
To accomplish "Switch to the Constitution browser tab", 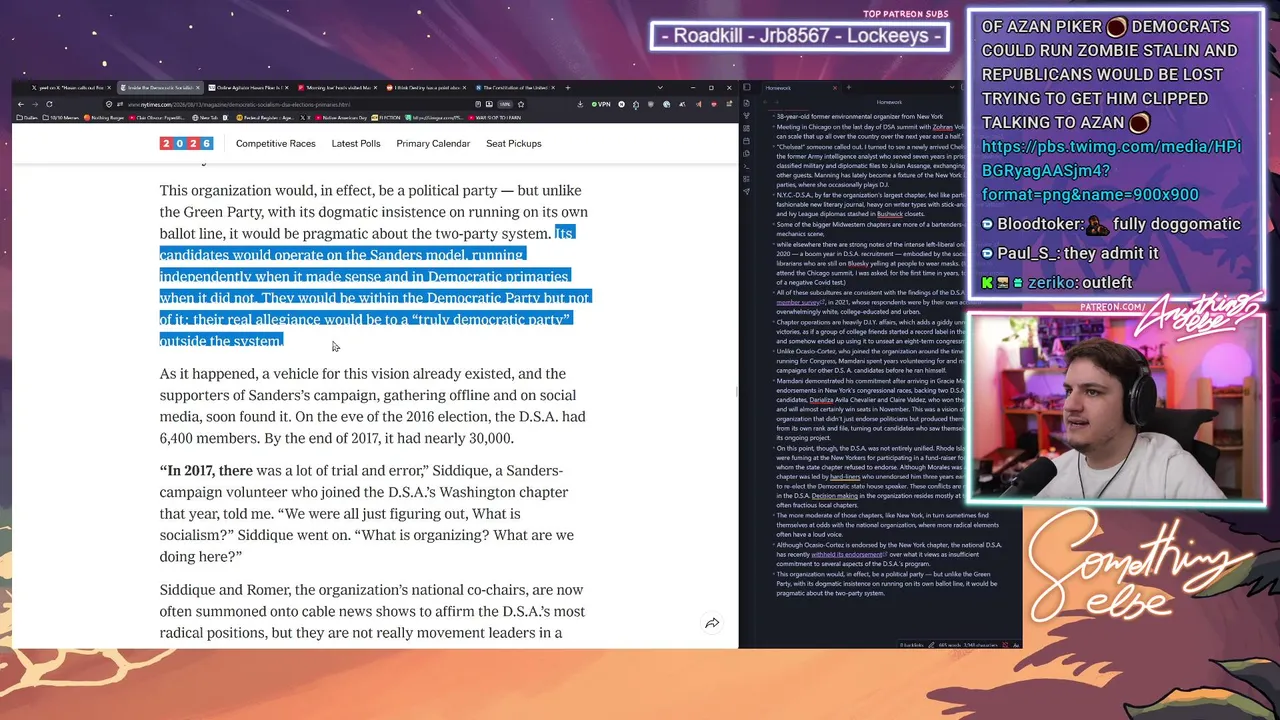I will (x=515, y=88).
